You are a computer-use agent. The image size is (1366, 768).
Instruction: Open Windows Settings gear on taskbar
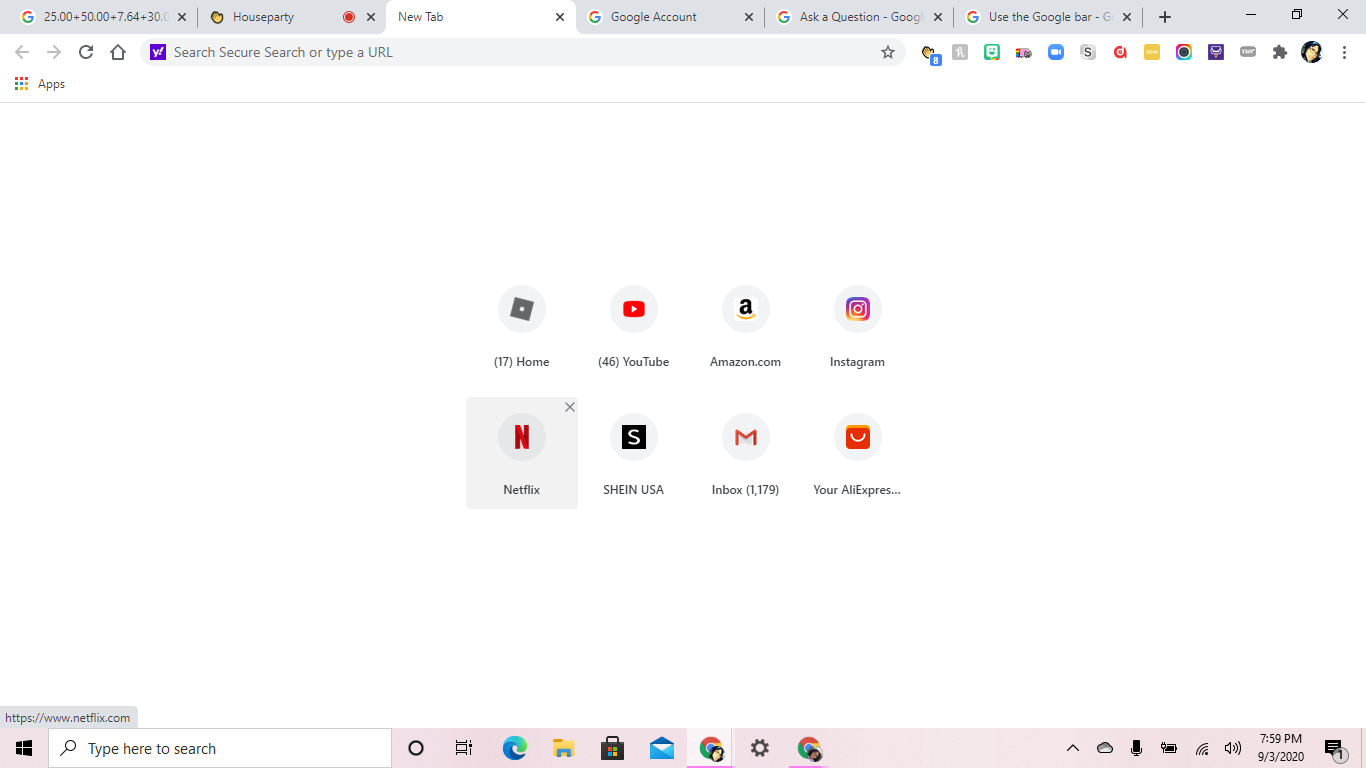(x=760, y=748)
